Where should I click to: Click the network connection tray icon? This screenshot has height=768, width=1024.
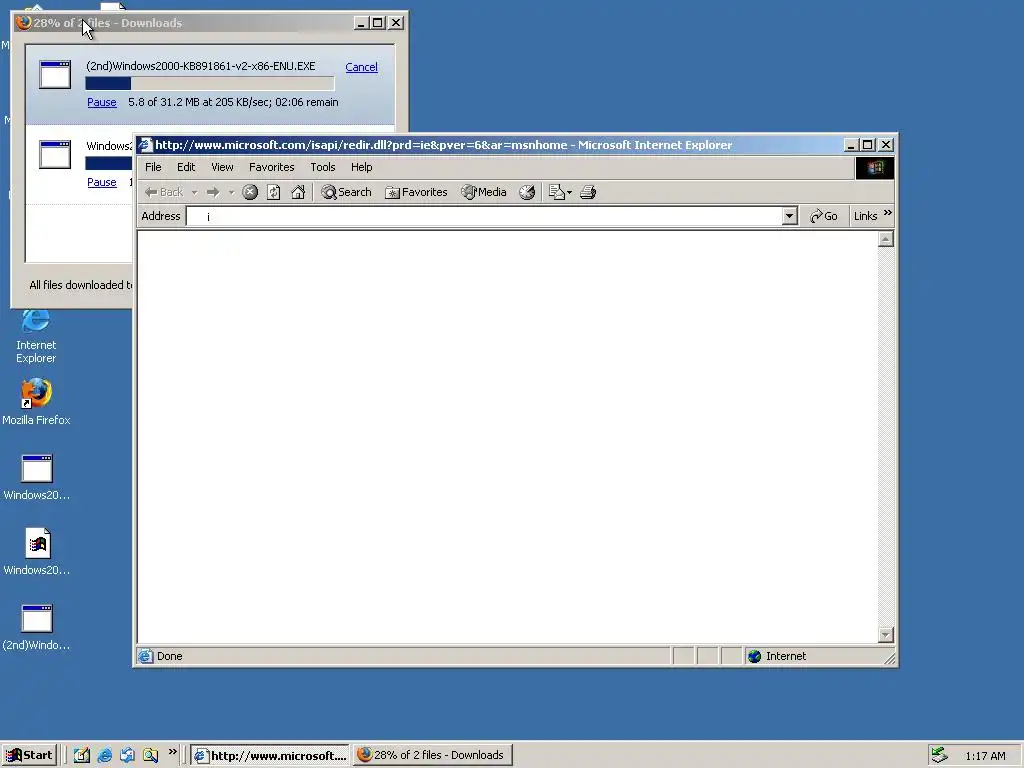[939, 755]
